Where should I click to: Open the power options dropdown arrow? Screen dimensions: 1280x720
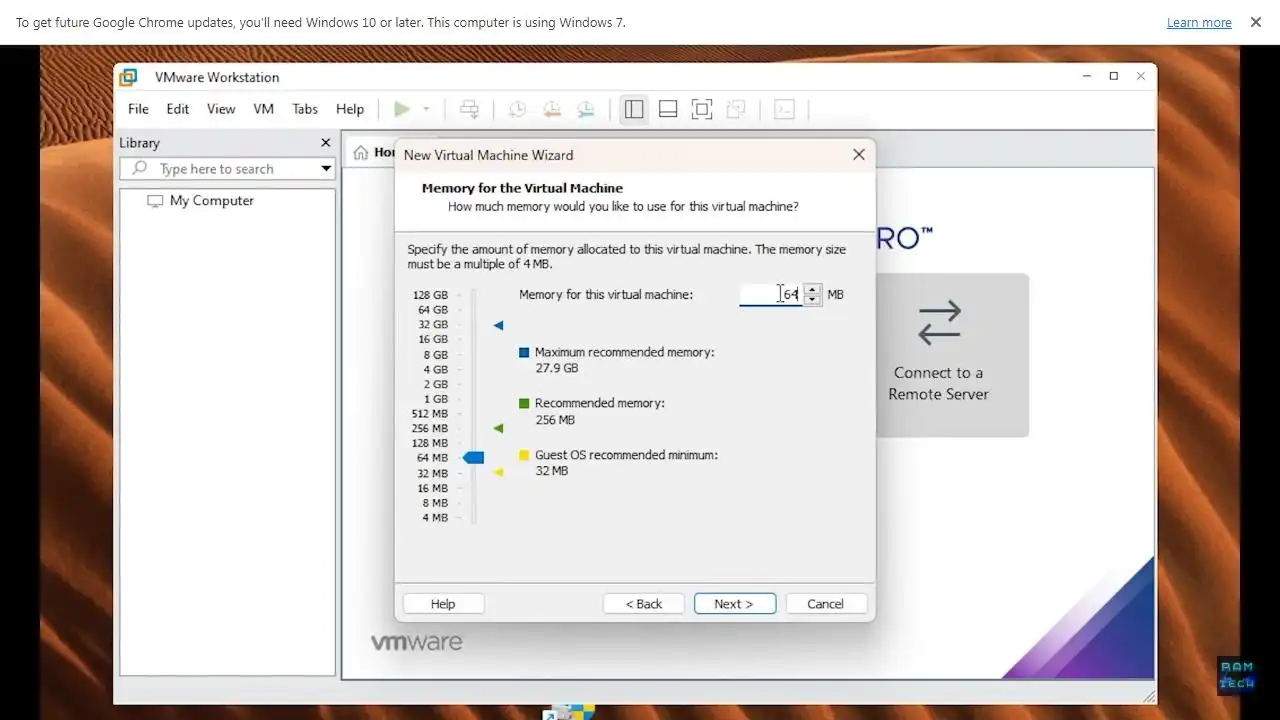426,109
